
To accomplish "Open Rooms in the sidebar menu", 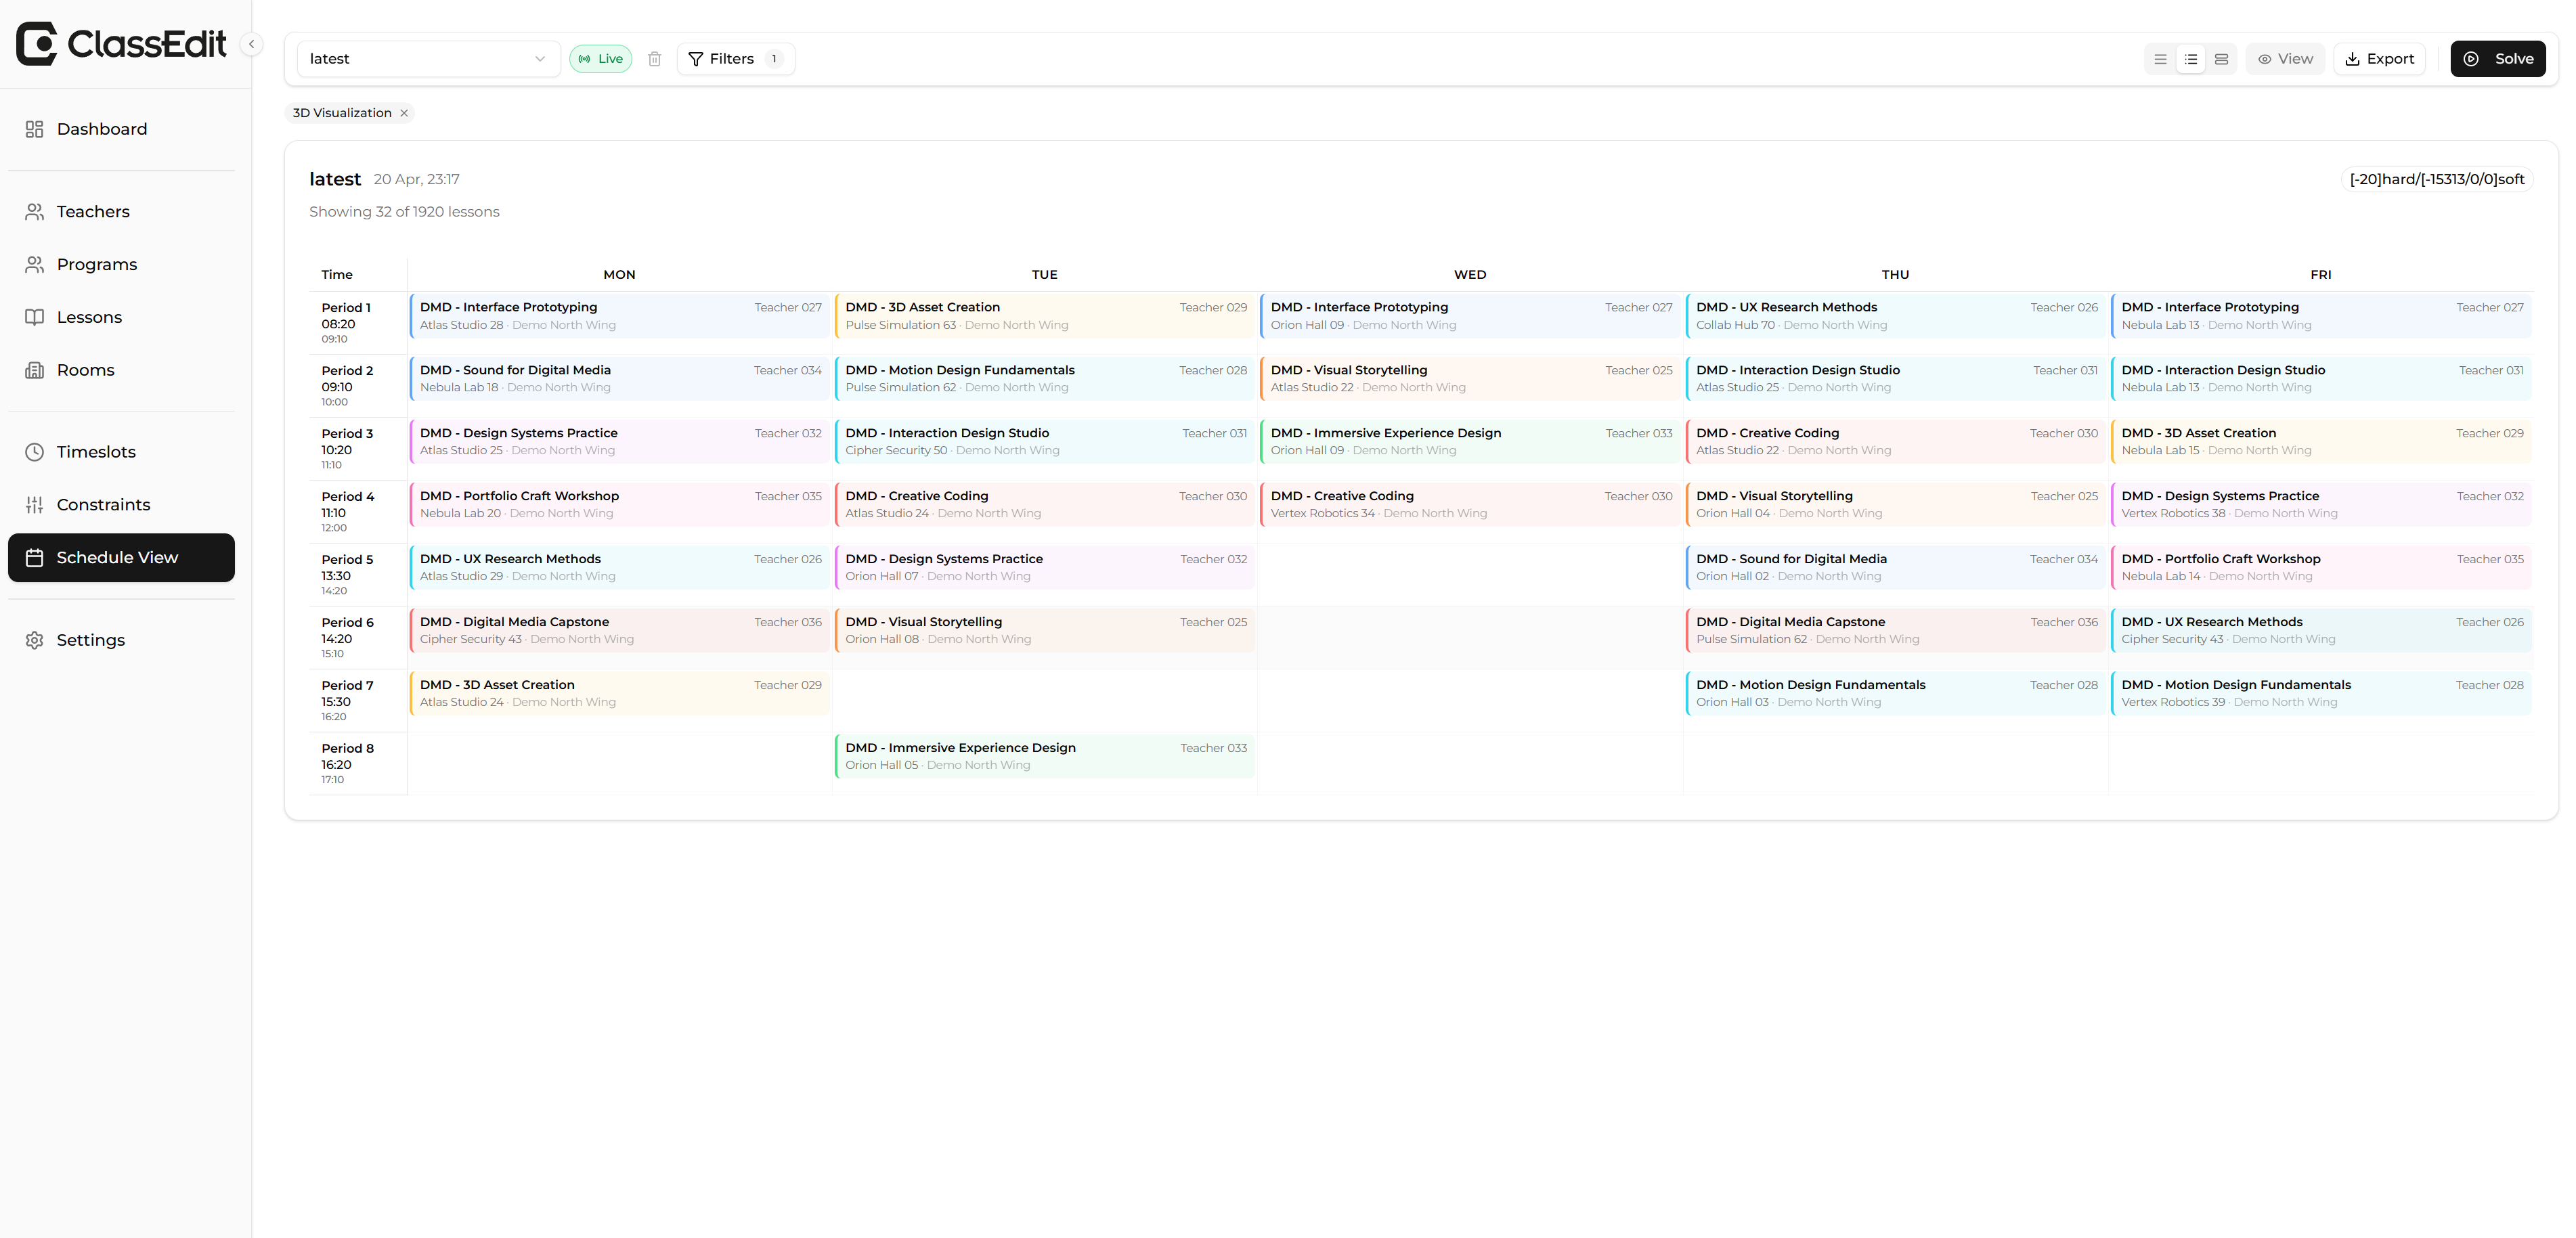I will (85, 370).
